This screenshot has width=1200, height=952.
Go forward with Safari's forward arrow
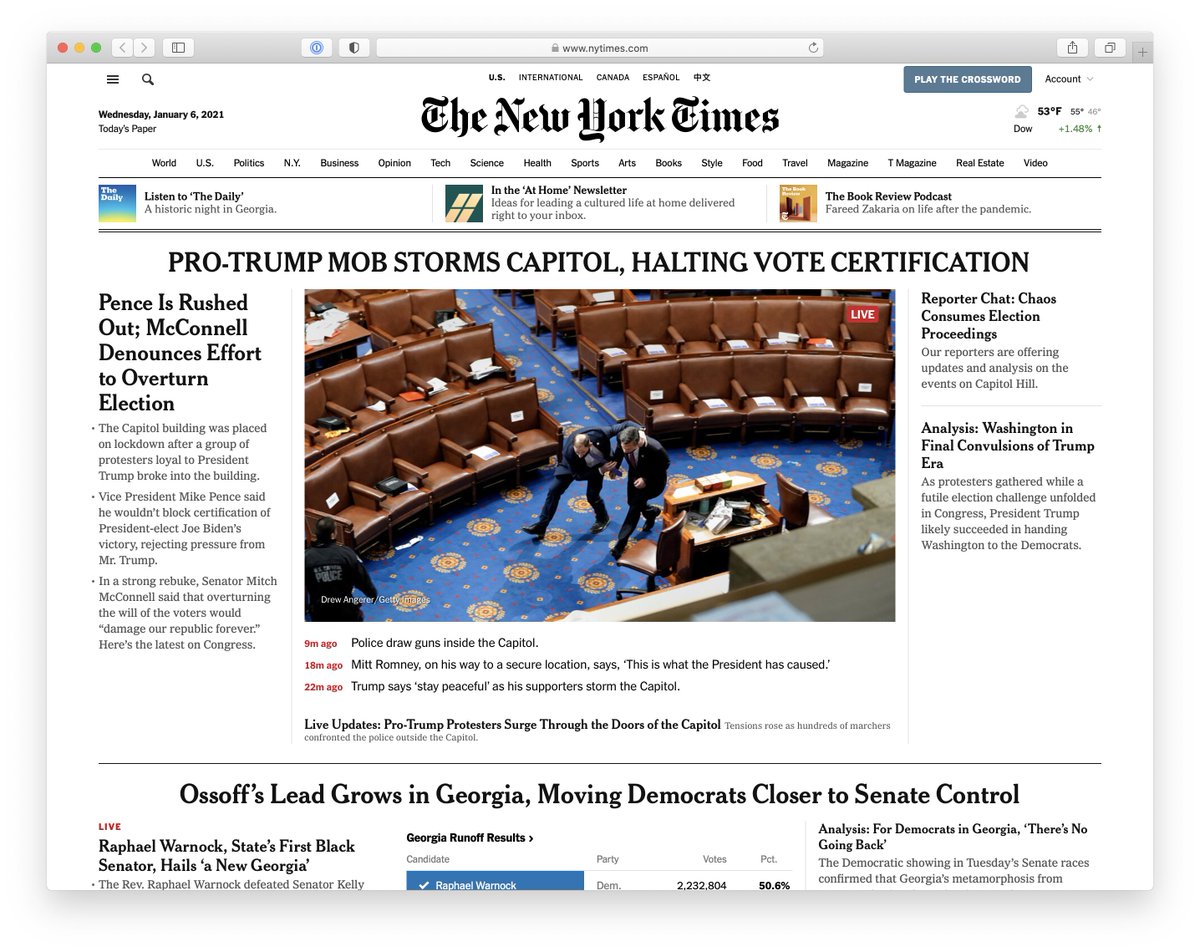click(145, 47)
